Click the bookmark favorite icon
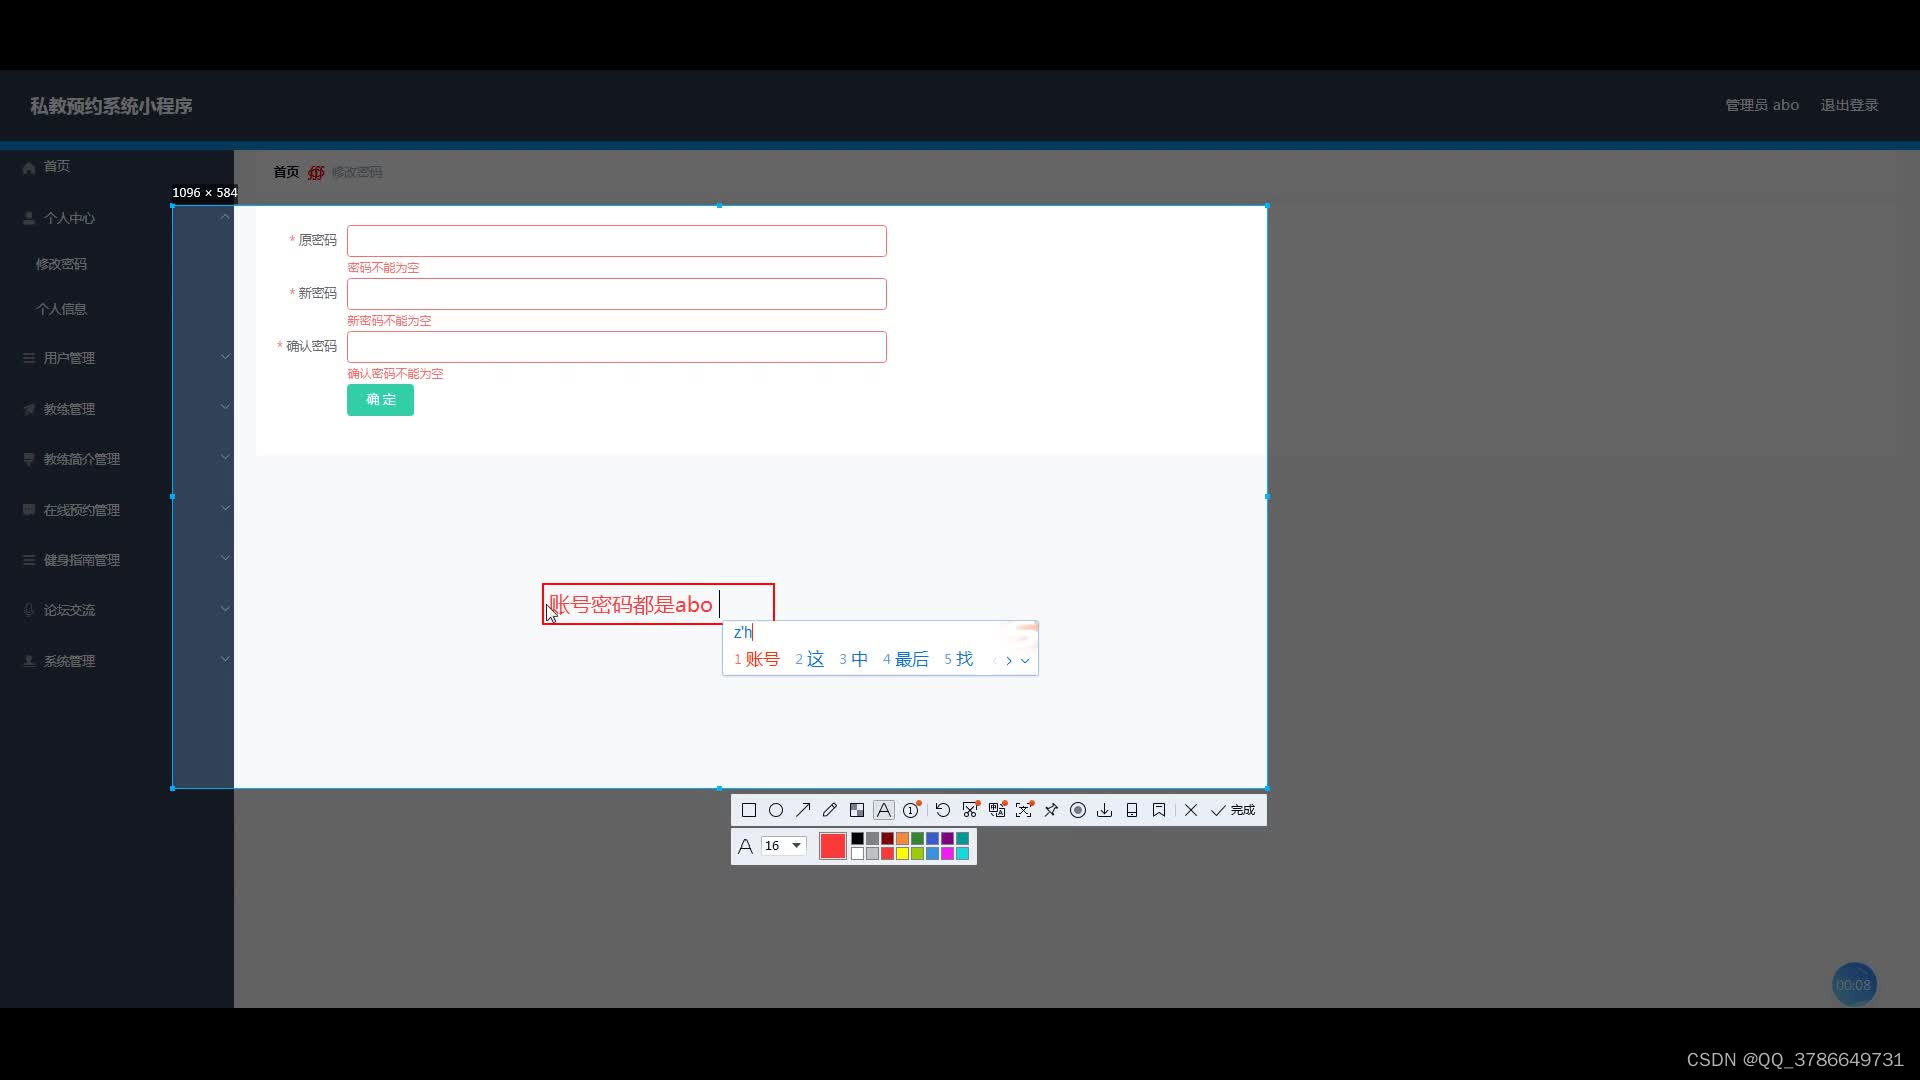This screenshot has height=1080, width=1920. coord(1159,811)
